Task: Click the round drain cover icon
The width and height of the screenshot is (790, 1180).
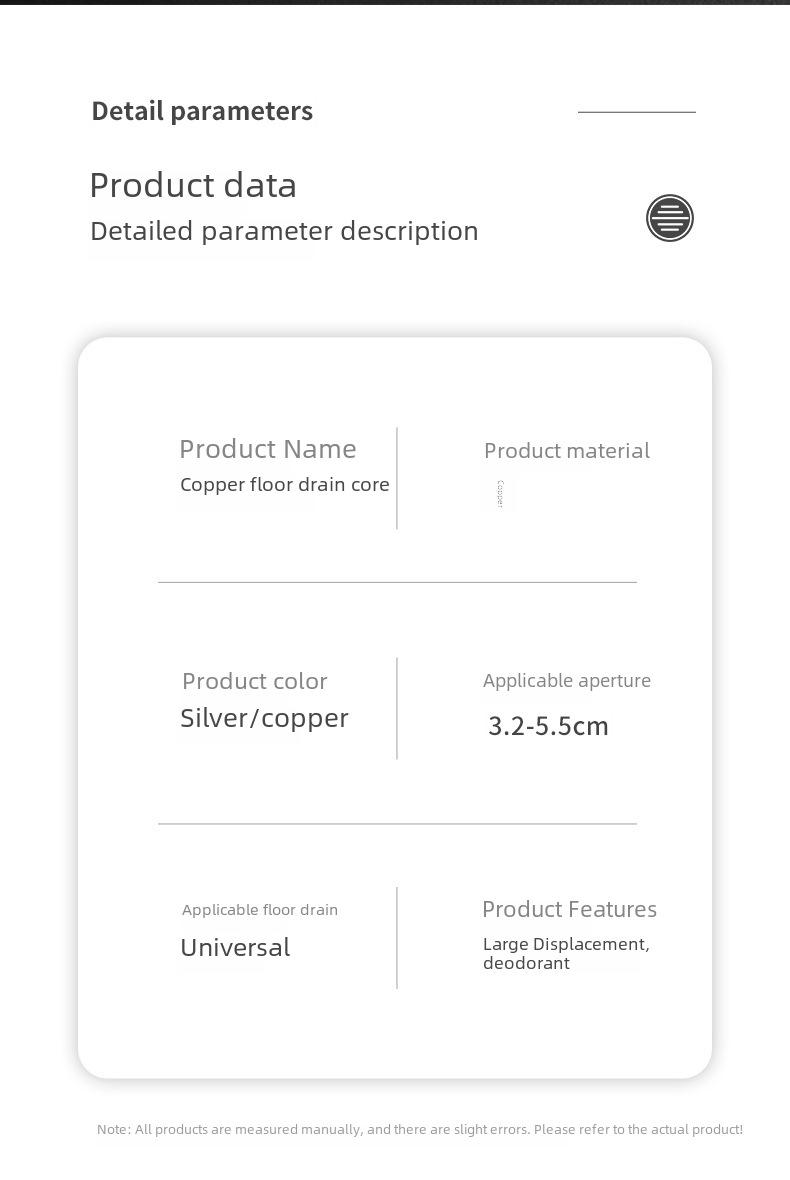Action: point(670,218)
